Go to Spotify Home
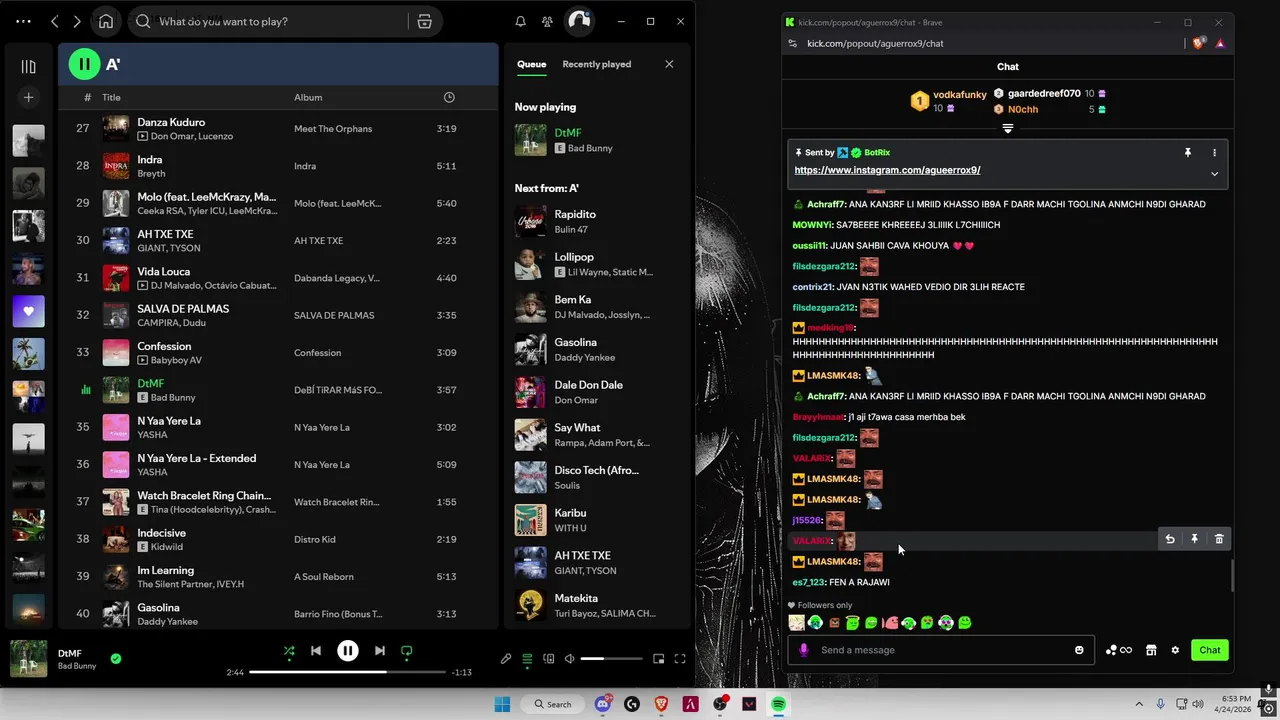Screen dimensions: 1280x720 point(106,21)
